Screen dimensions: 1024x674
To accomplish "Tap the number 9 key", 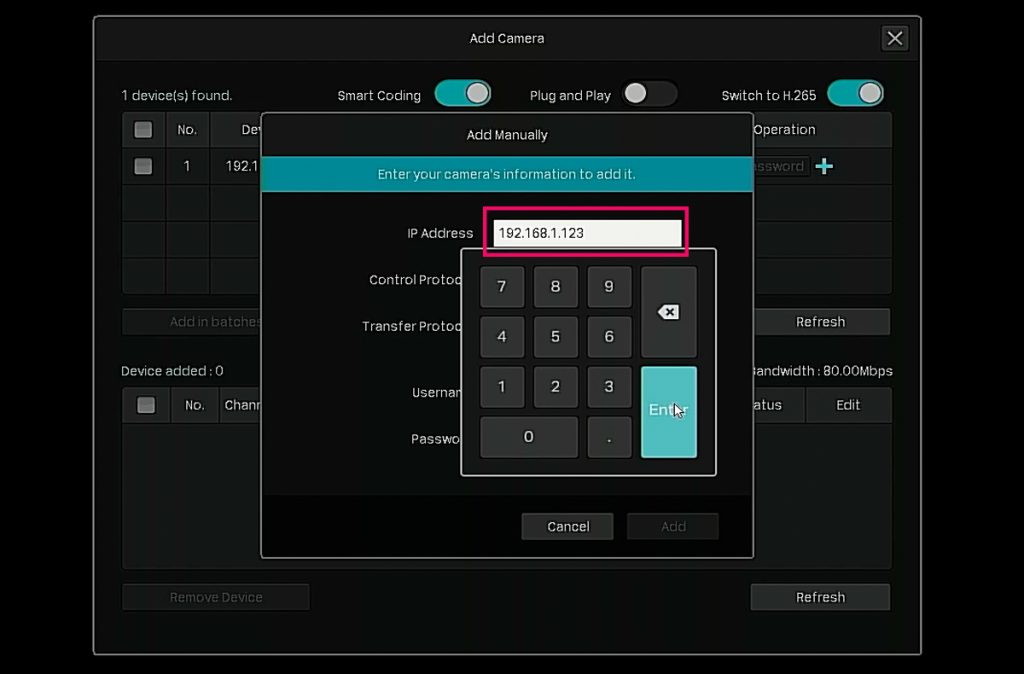I will (609, 287).
